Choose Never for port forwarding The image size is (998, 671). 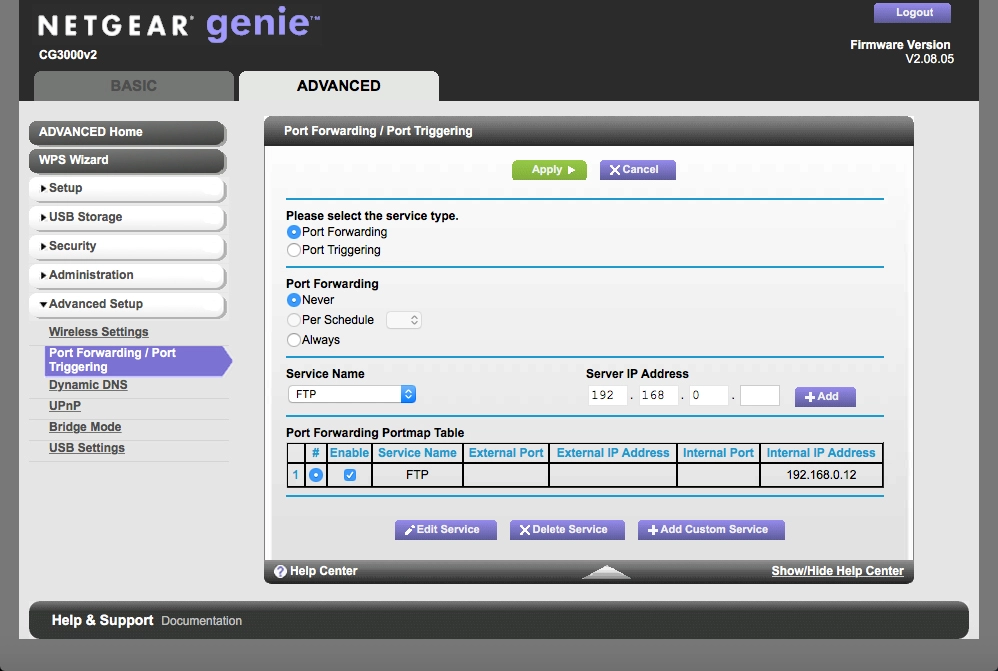[293, 300]
